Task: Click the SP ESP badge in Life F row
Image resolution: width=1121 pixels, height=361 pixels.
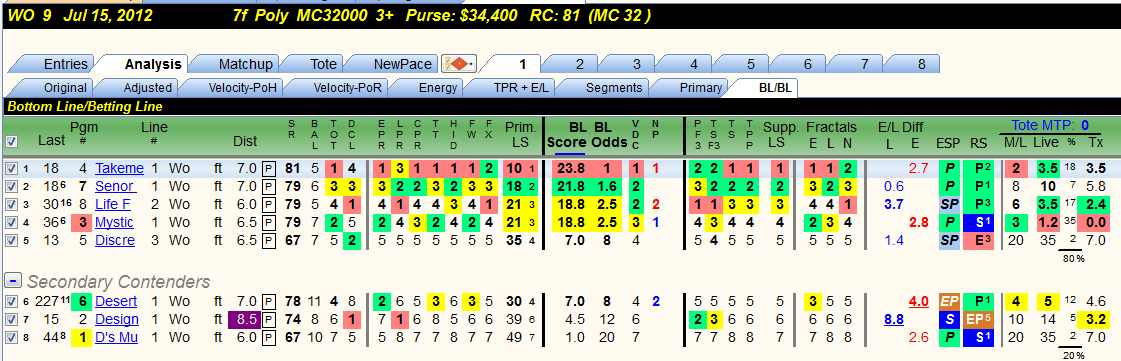Action: (x=948, y=204)
